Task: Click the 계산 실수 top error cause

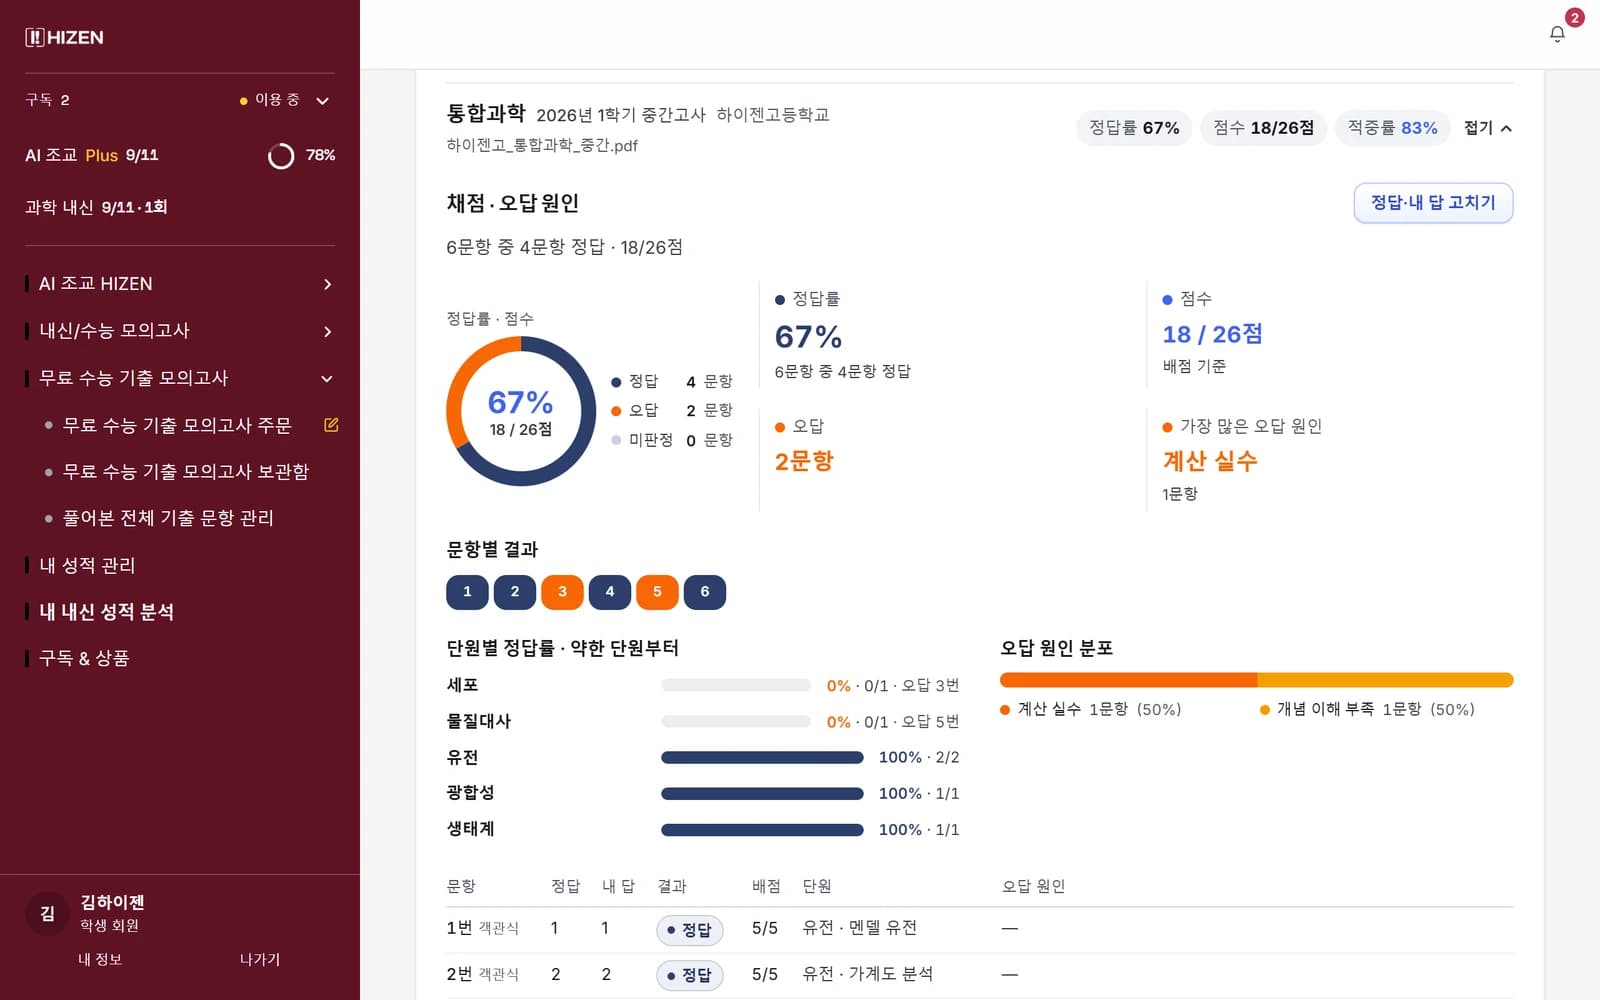Action: (1210, 461)
